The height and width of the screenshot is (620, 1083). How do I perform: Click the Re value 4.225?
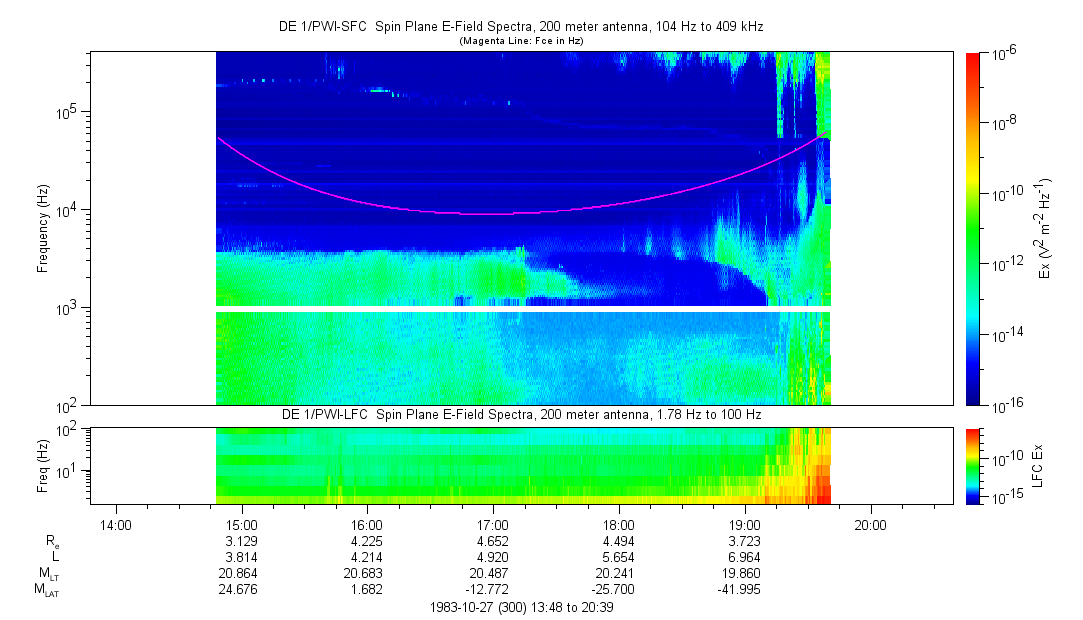367,541
